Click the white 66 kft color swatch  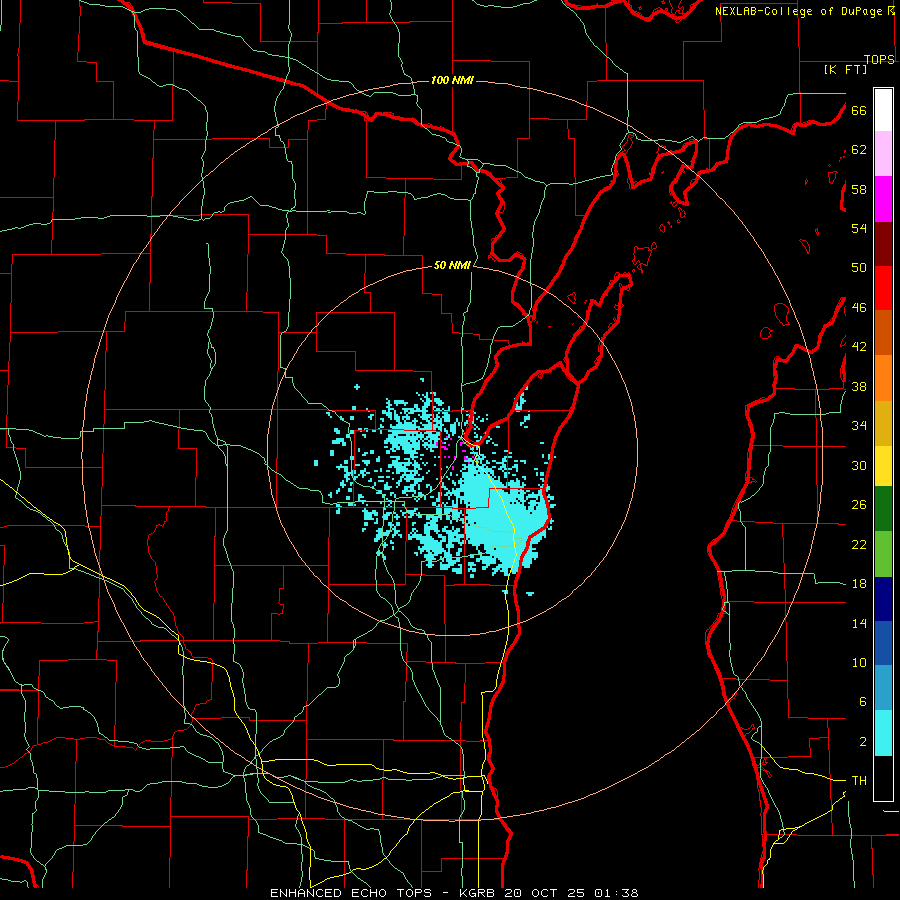(x=883, y=110)
